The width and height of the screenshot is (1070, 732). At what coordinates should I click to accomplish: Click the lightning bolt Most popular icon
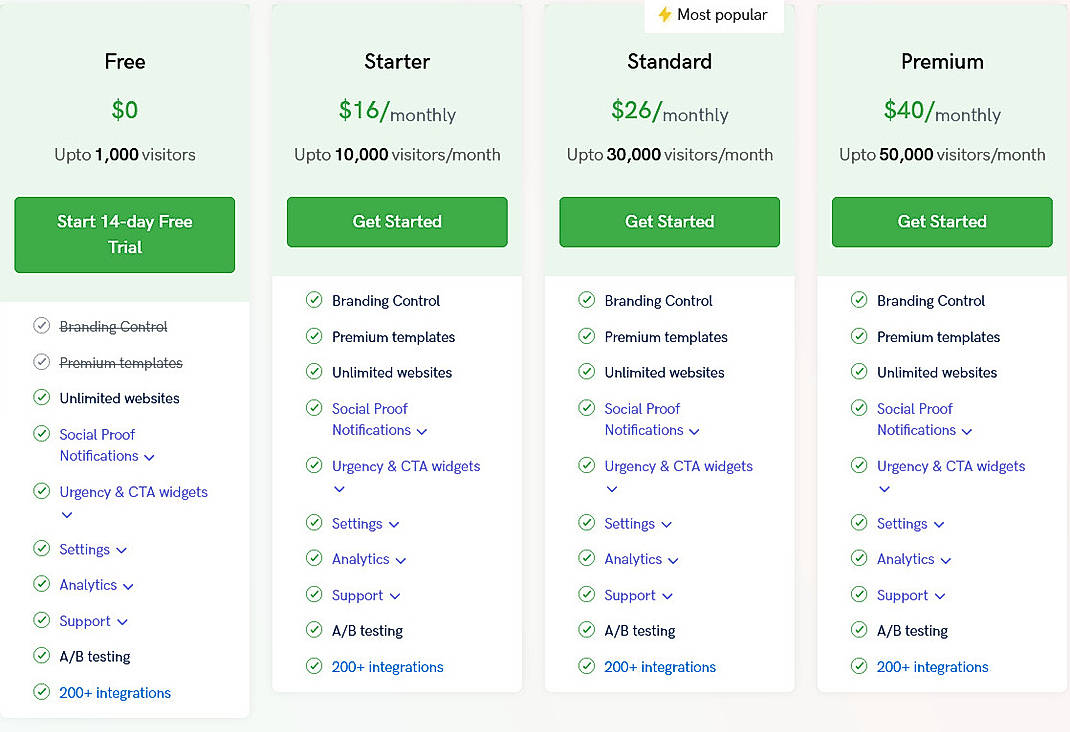tap(664, 15)
